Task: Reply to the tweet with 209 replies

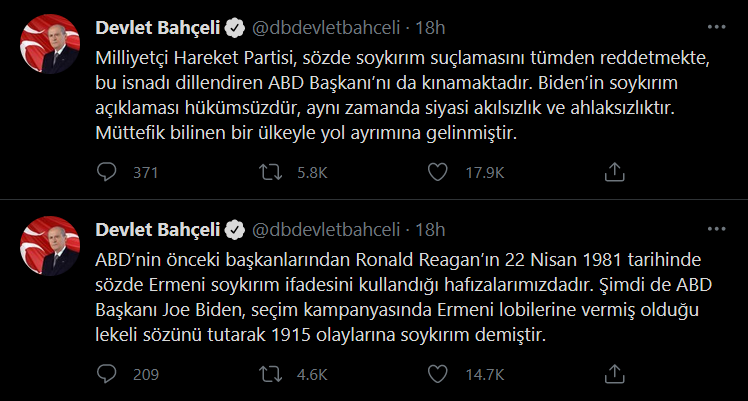Action: [x=108, y=375]
